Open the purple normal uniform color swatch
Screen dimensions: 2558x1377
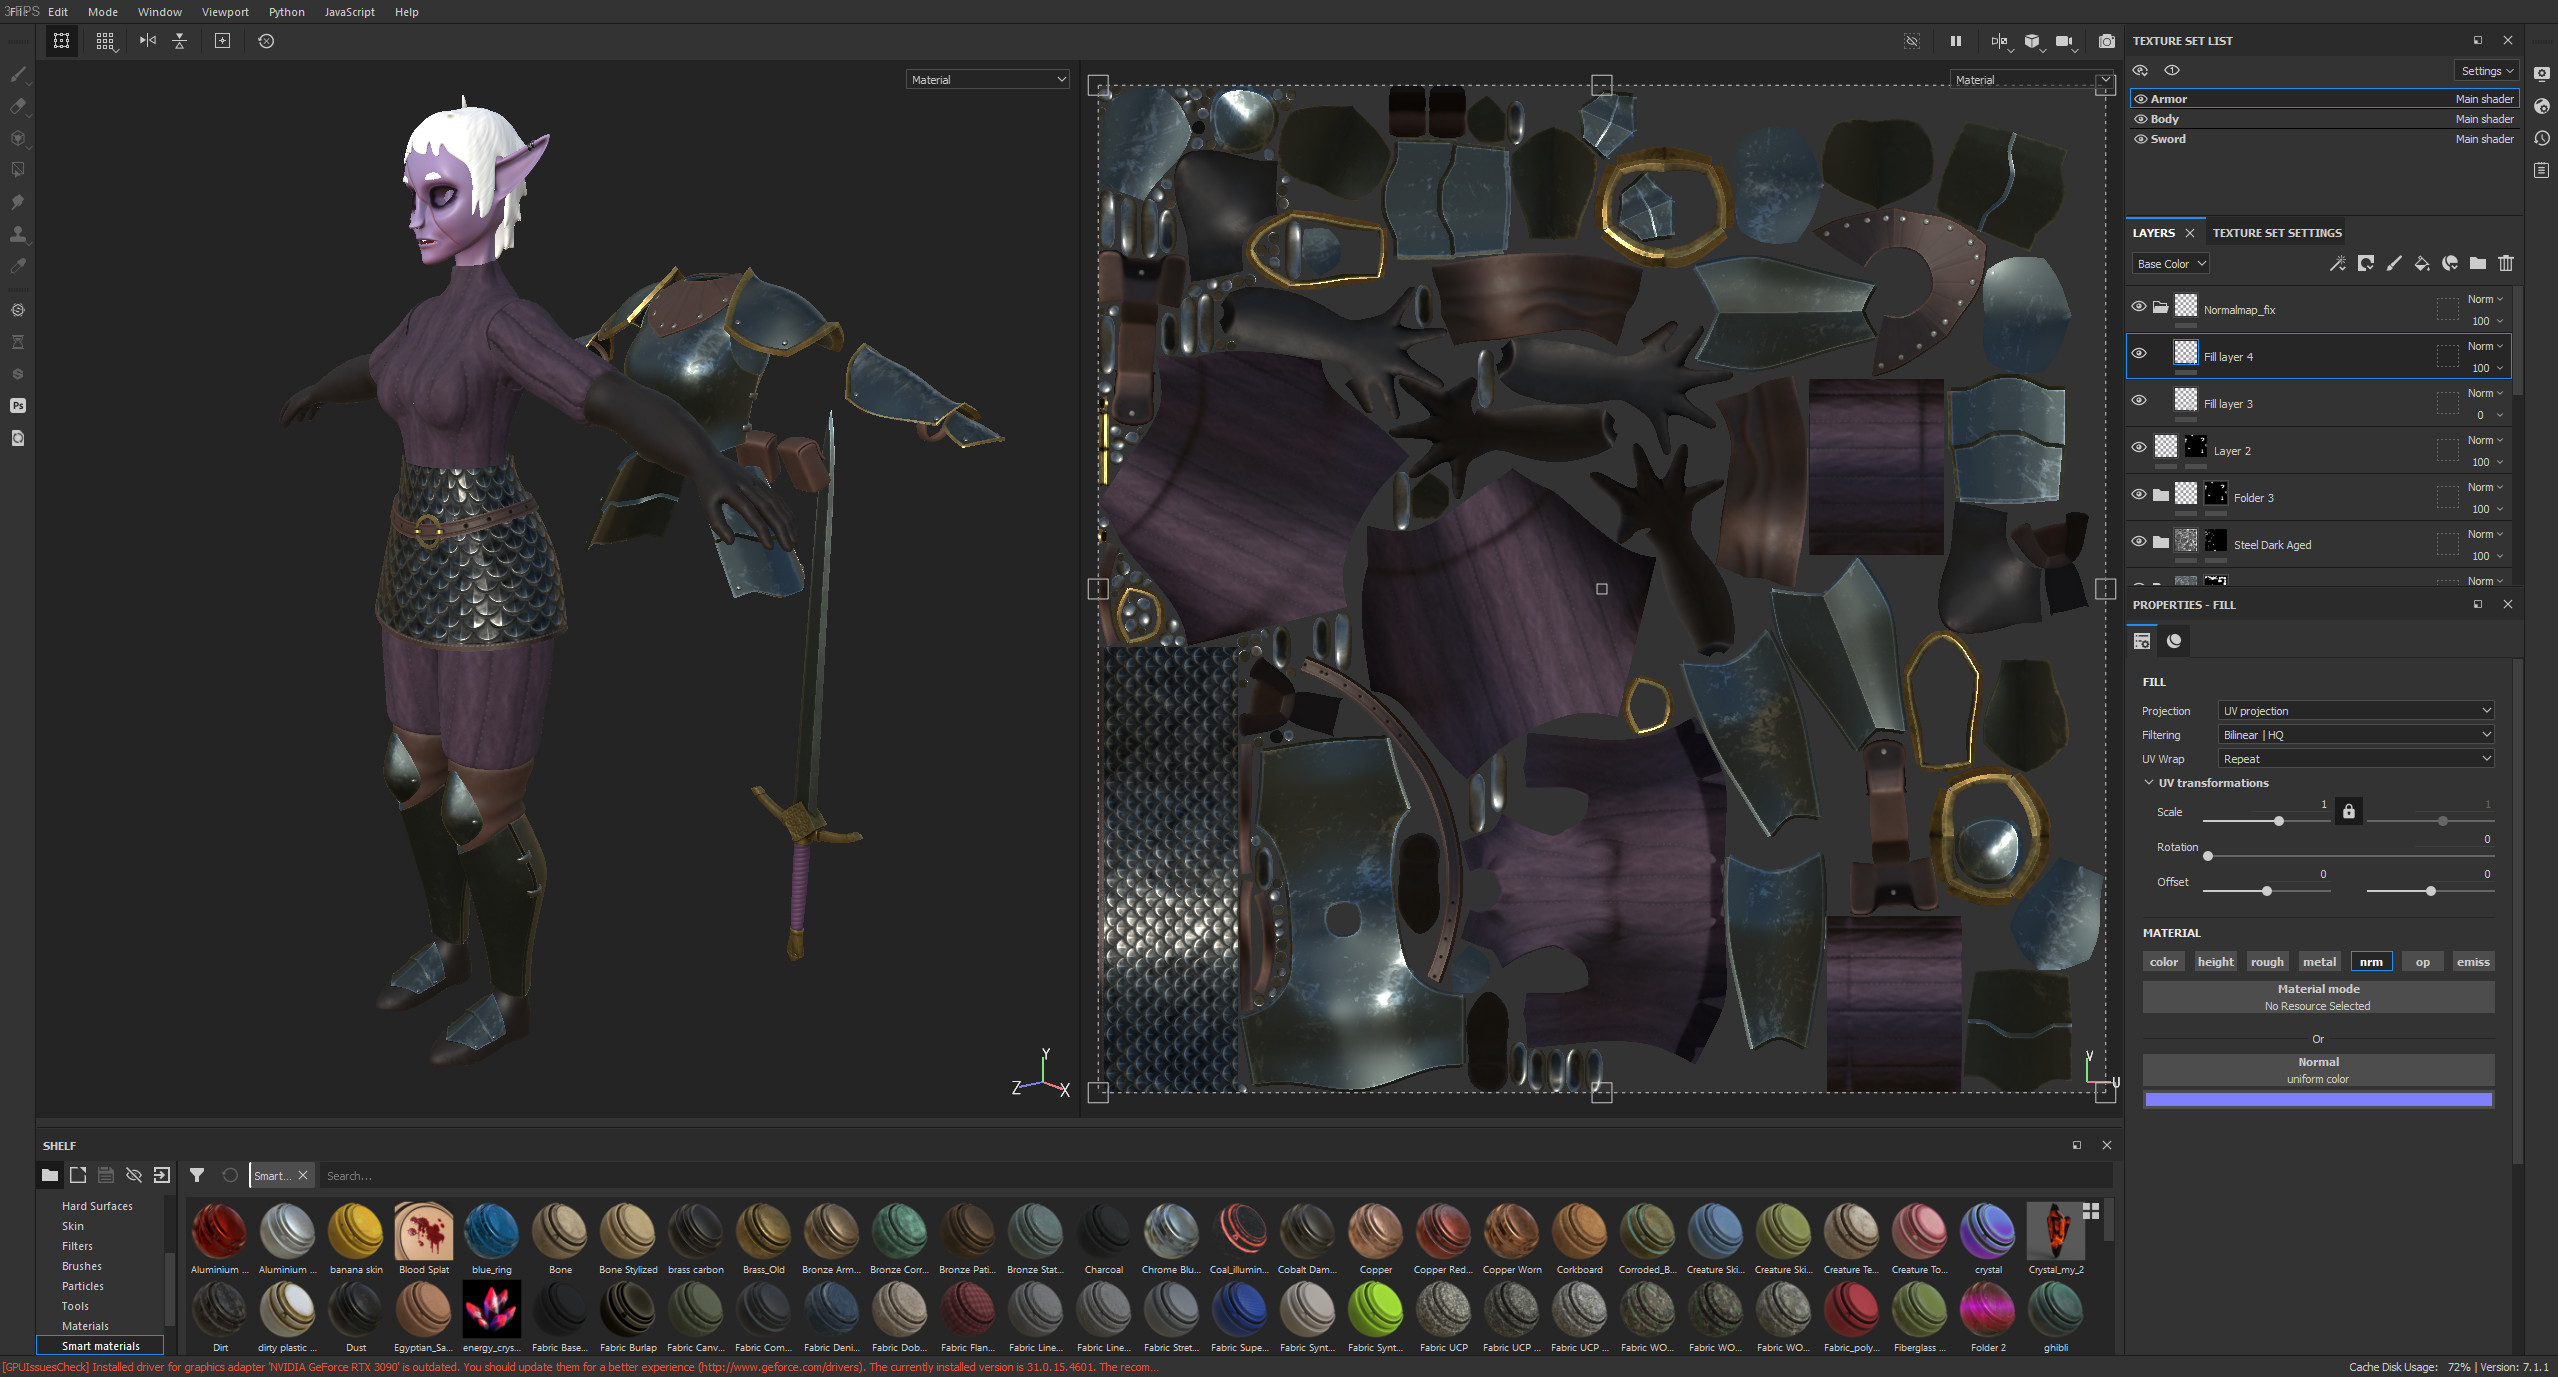[2318, 1100]
